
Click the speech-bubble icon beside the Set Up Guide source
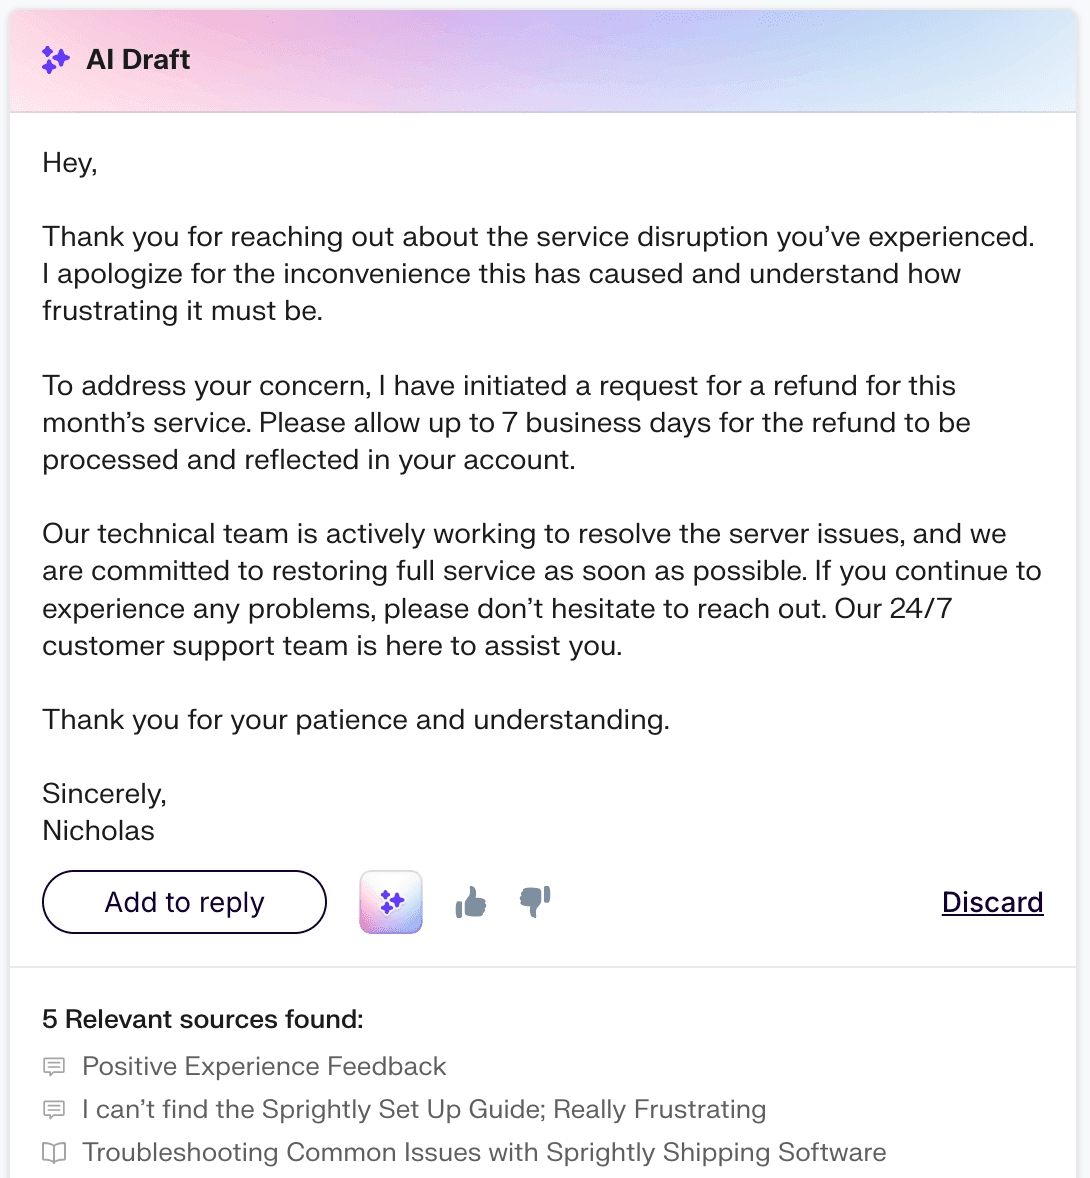(53, 1109)
